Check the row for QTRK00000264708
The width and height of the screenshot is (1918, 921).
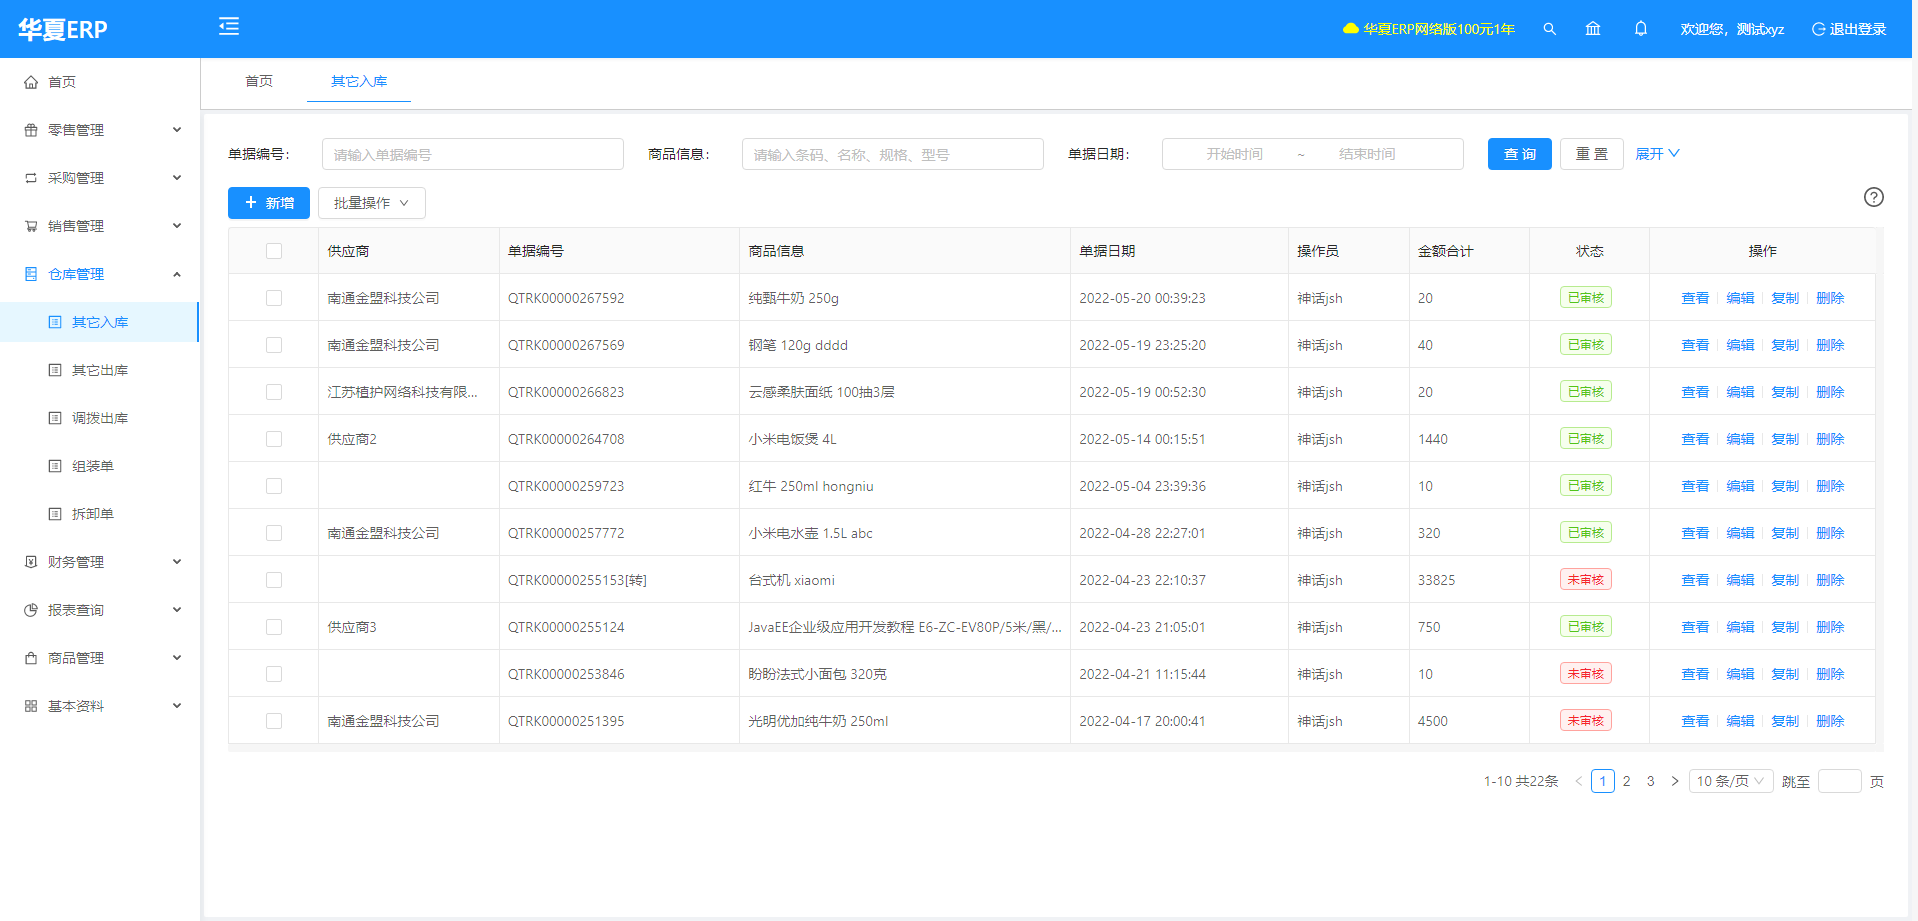(x=274, y=439)
